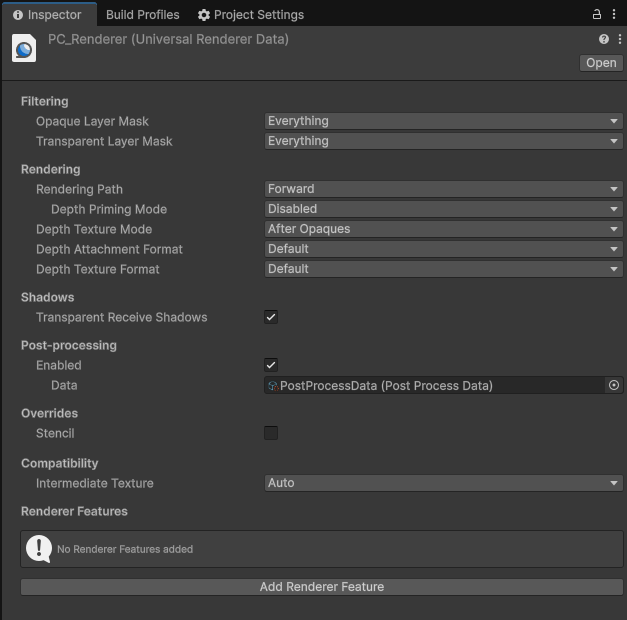Open the help reference question mark icon
The width and height of the screenshot is (627, 620).
pyautogui.click(x=604, y=39)
